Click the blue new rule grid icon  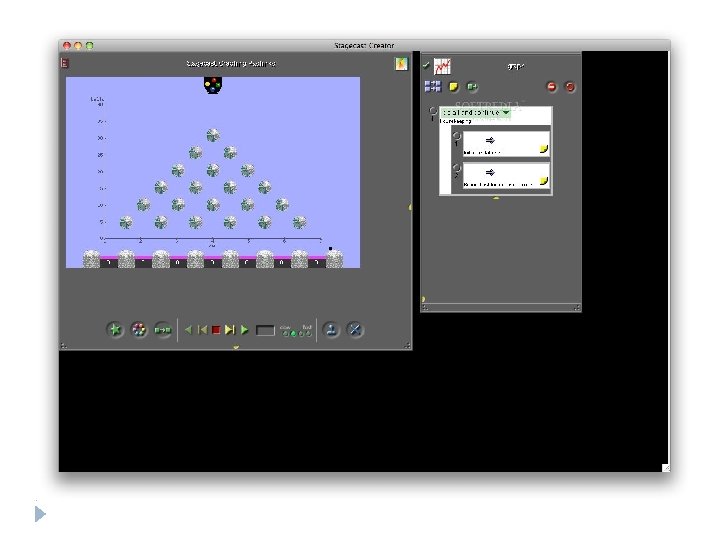(432, 86)
